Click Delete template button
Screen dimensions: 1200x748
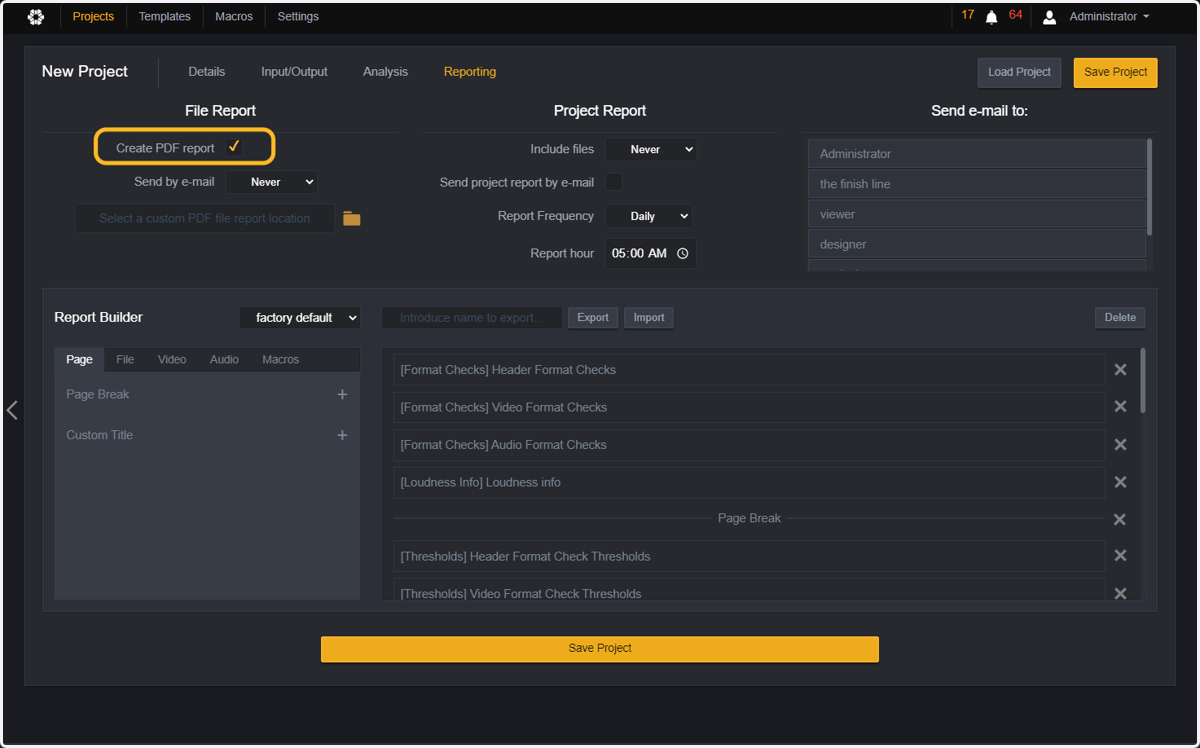click(1120, 317)
